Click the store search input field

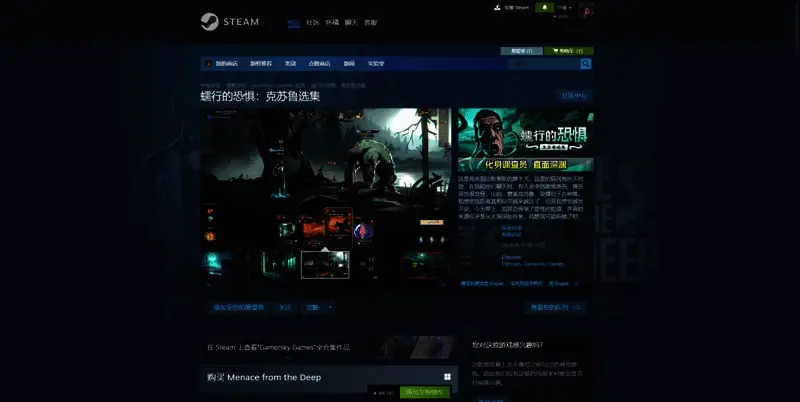542,64
